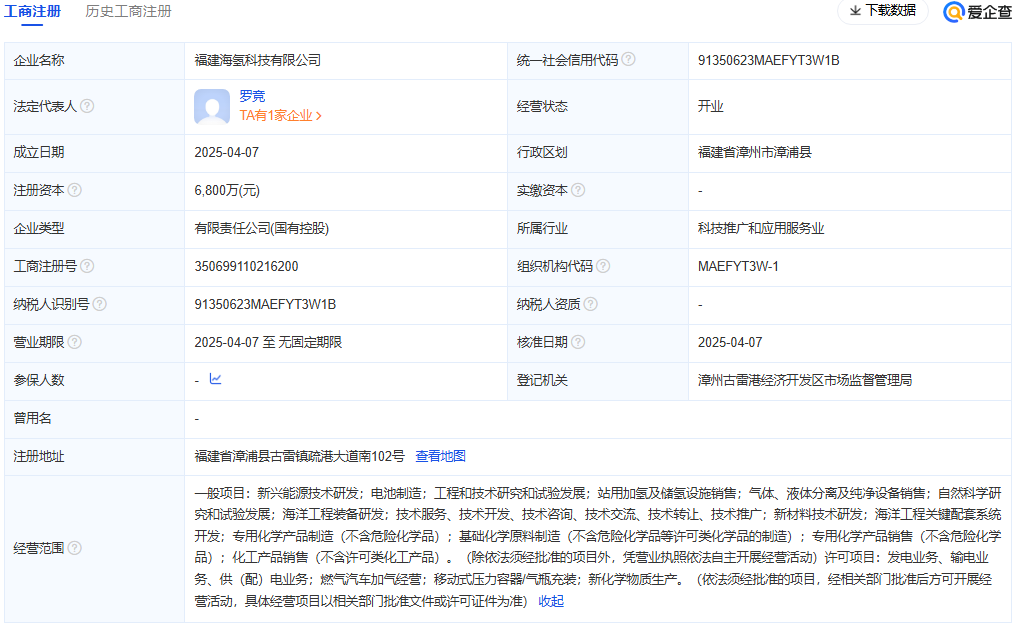
Task: Switch to 历史工商注册 tab
Action: [128, 11]
